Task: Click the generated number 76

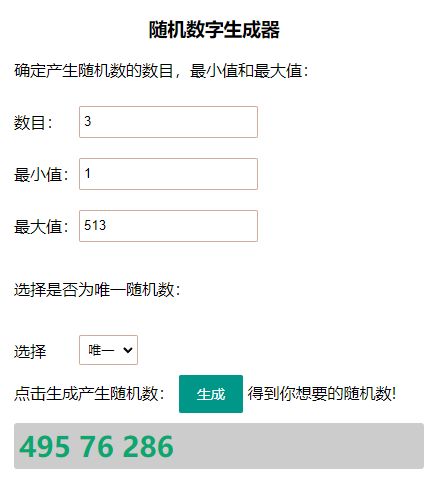Action: coord(97,446)
